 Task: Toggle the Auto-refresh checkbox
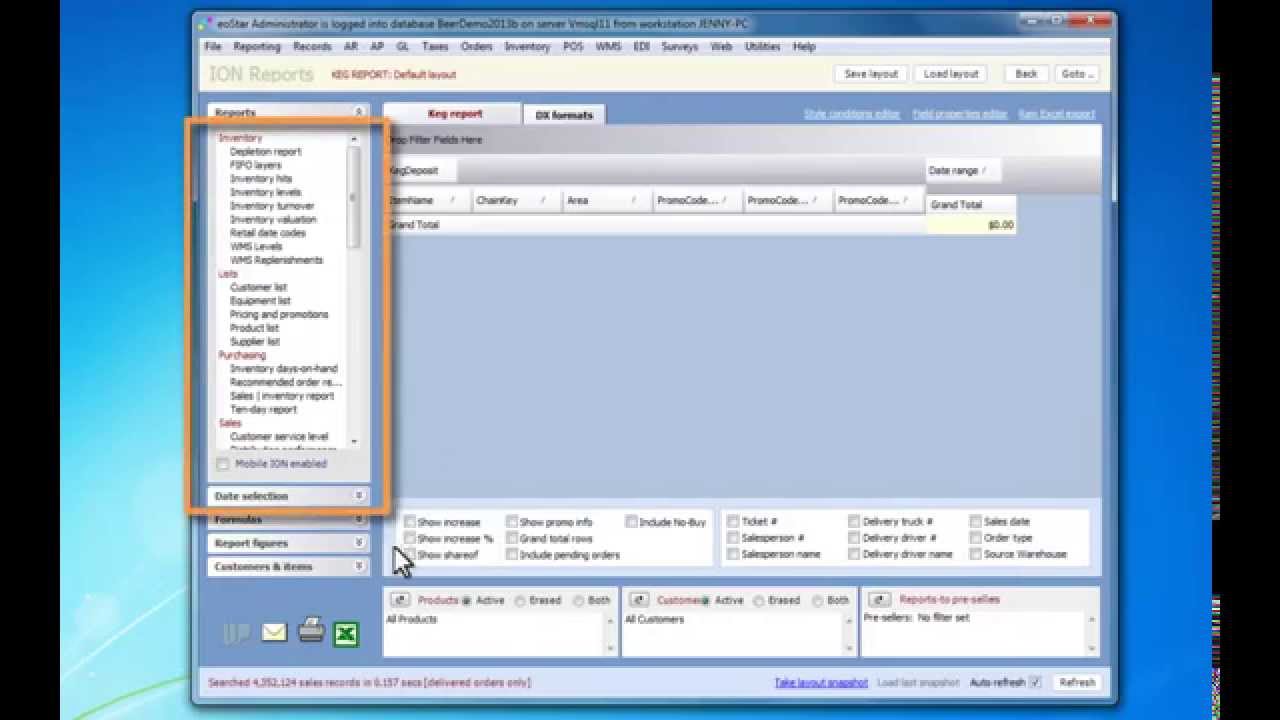click(x=1035, y=682)
